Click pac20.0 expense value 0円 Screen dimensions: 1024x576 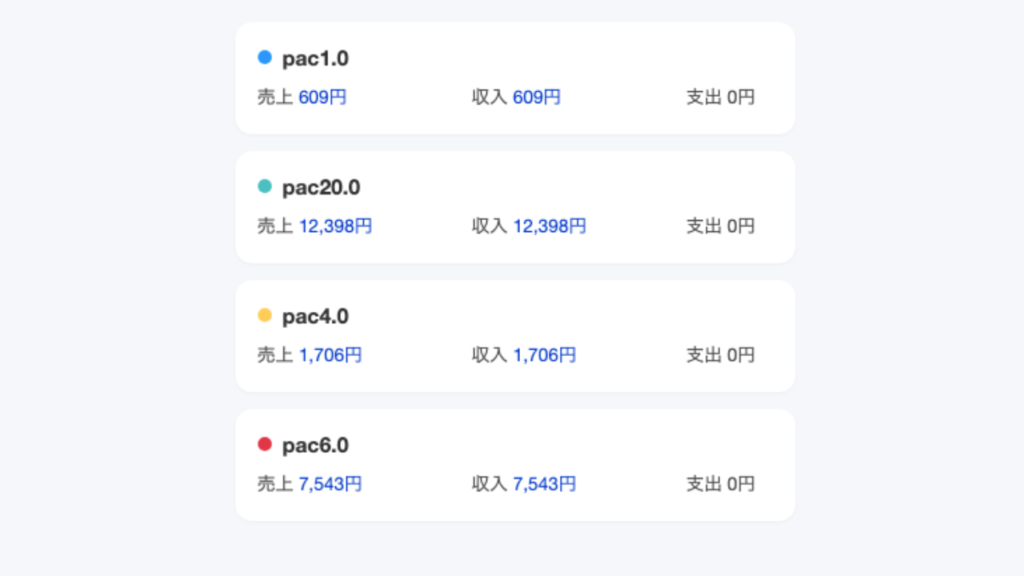(741, 226)
